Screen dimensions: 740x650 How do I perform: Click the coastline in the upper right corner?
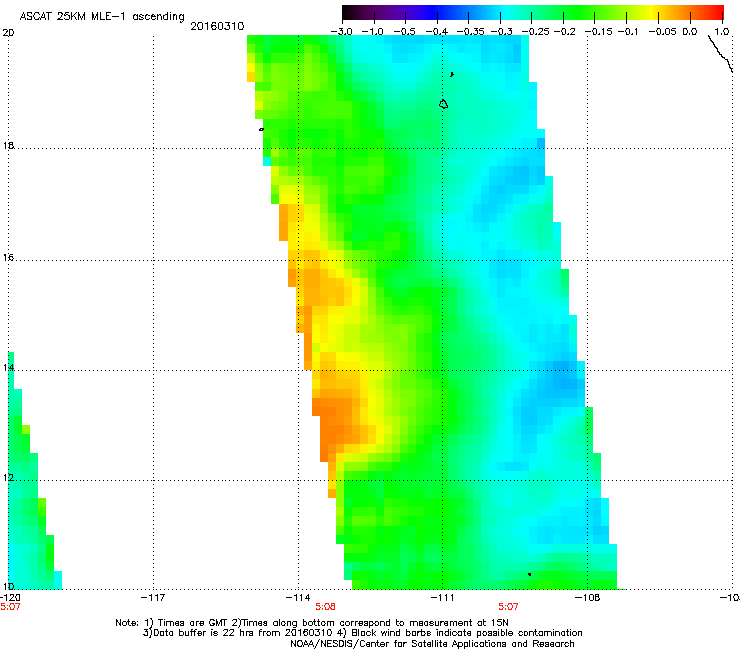pos(720,53)
